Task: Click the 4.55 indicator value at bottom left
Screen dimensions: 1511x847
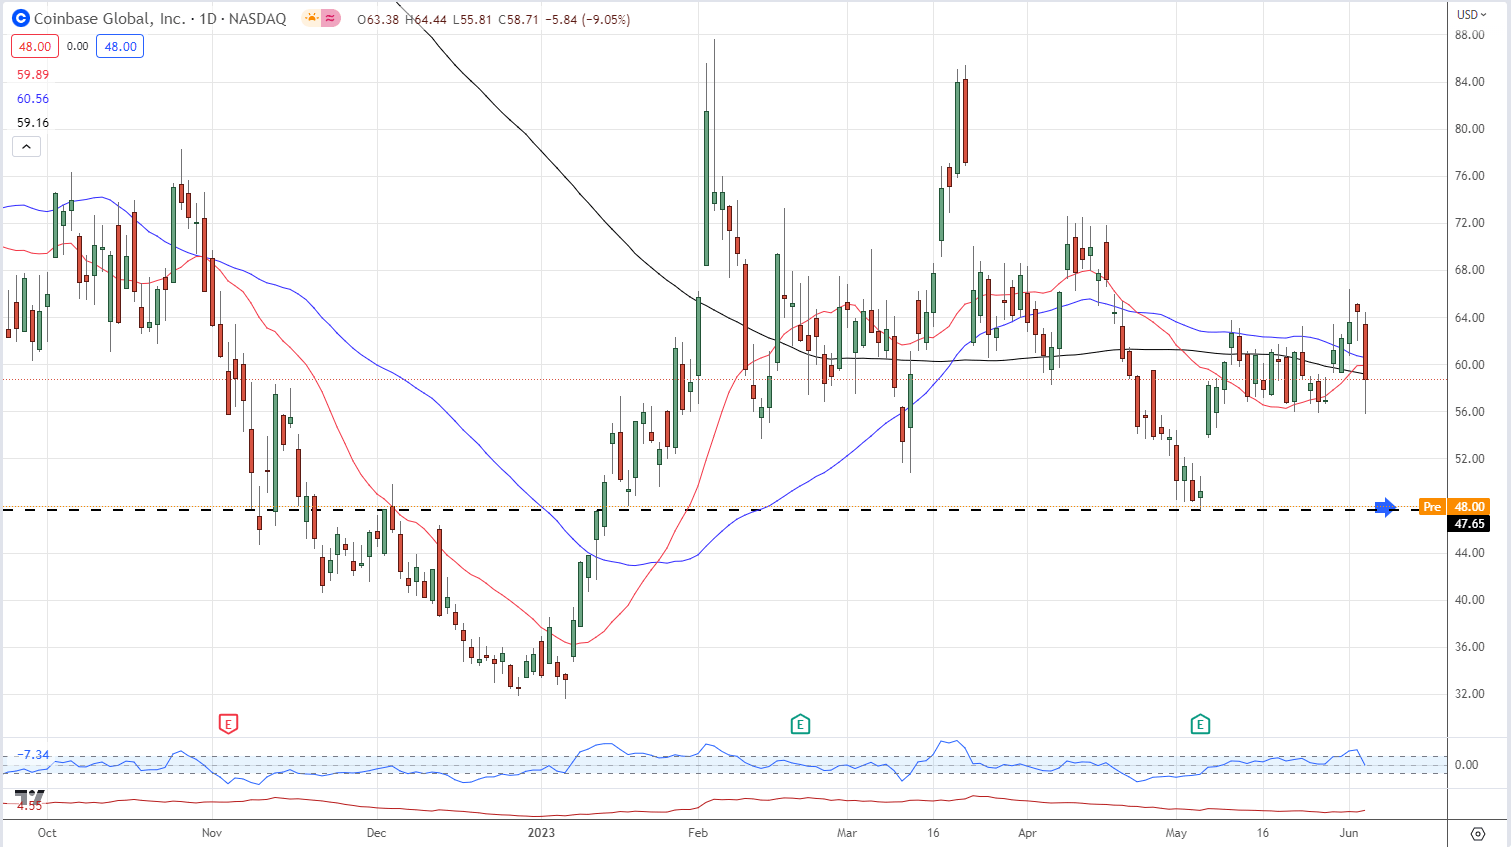Action: (29, 805)
